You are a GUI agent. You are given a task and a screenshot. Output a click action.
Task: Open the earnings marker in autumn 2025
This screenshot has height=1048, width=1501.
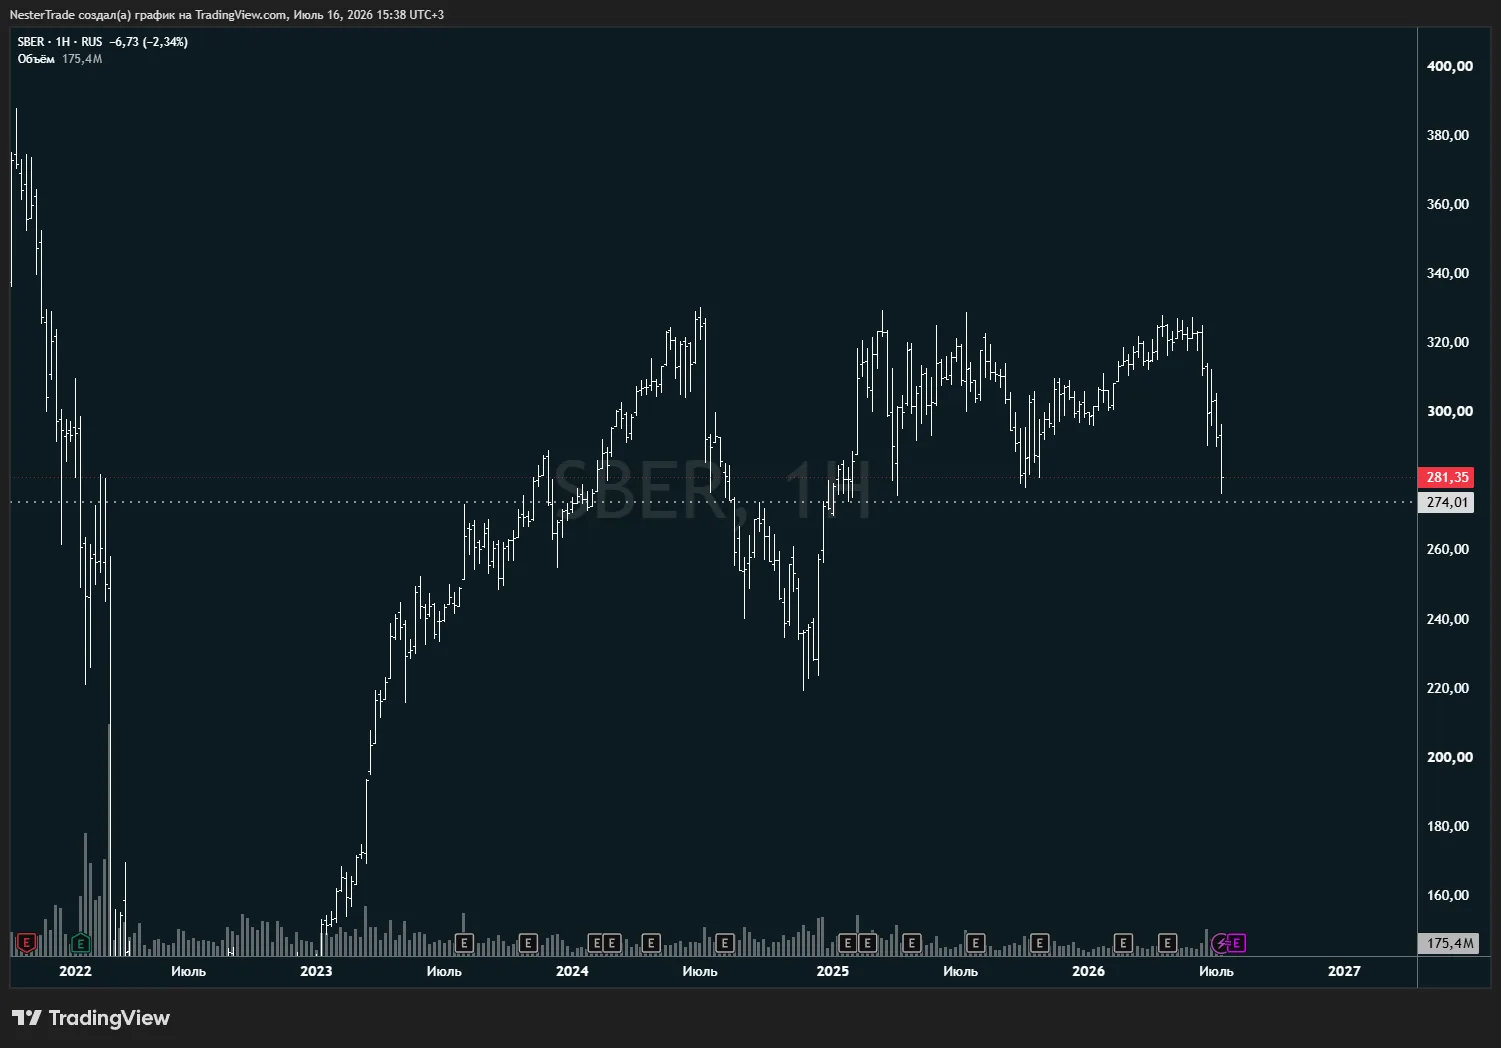(x=1039, y=943)
